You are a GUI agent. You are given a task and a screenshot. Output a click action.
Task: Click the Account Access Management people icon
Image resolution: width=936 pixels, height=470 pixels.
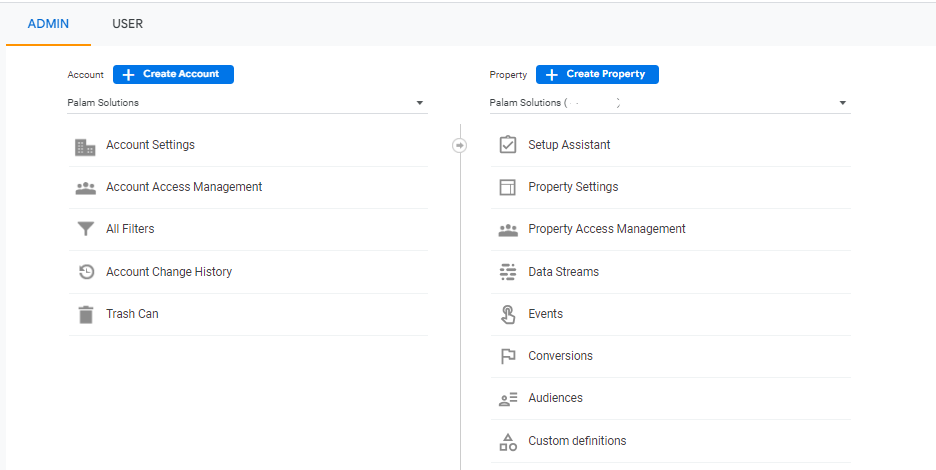pos(86,188)
